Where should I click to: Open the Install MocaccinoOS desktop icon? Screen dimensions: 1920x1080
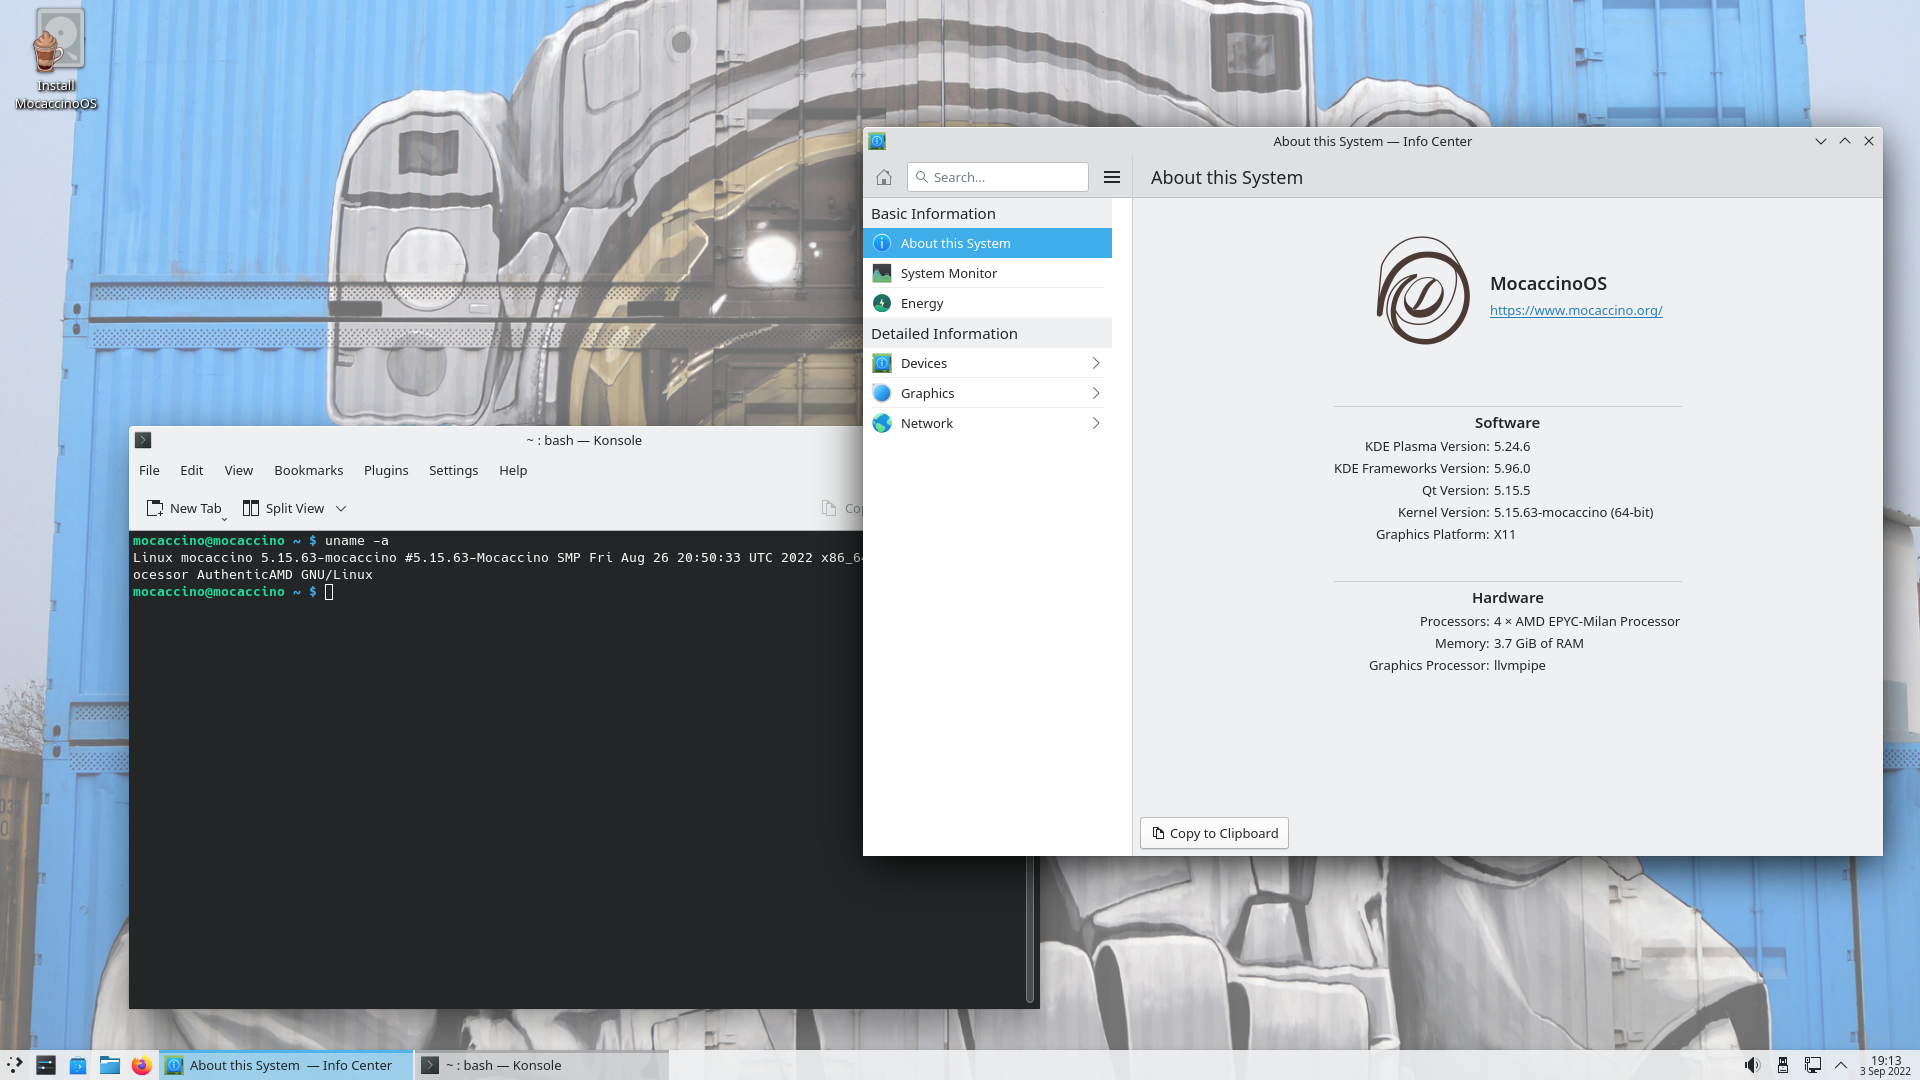click(56, 58)
